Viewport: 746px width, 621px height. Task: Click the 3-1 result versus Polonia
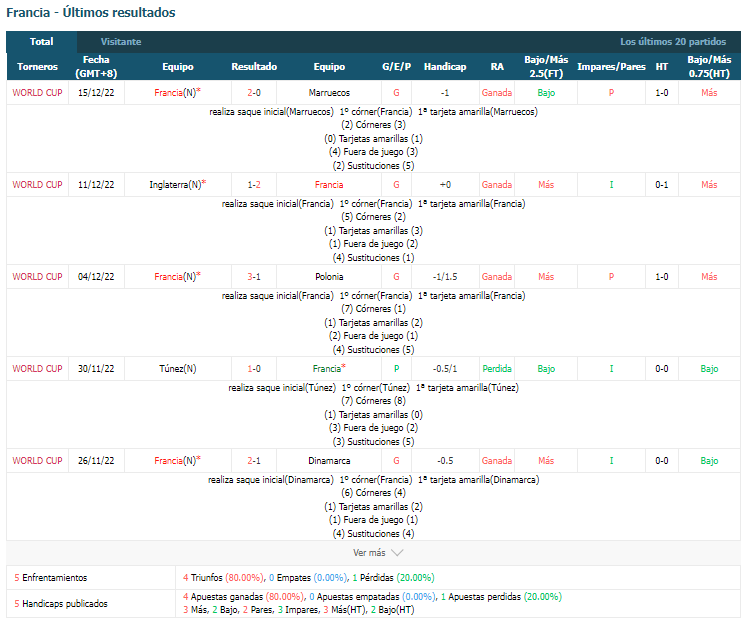pos(254,276)
